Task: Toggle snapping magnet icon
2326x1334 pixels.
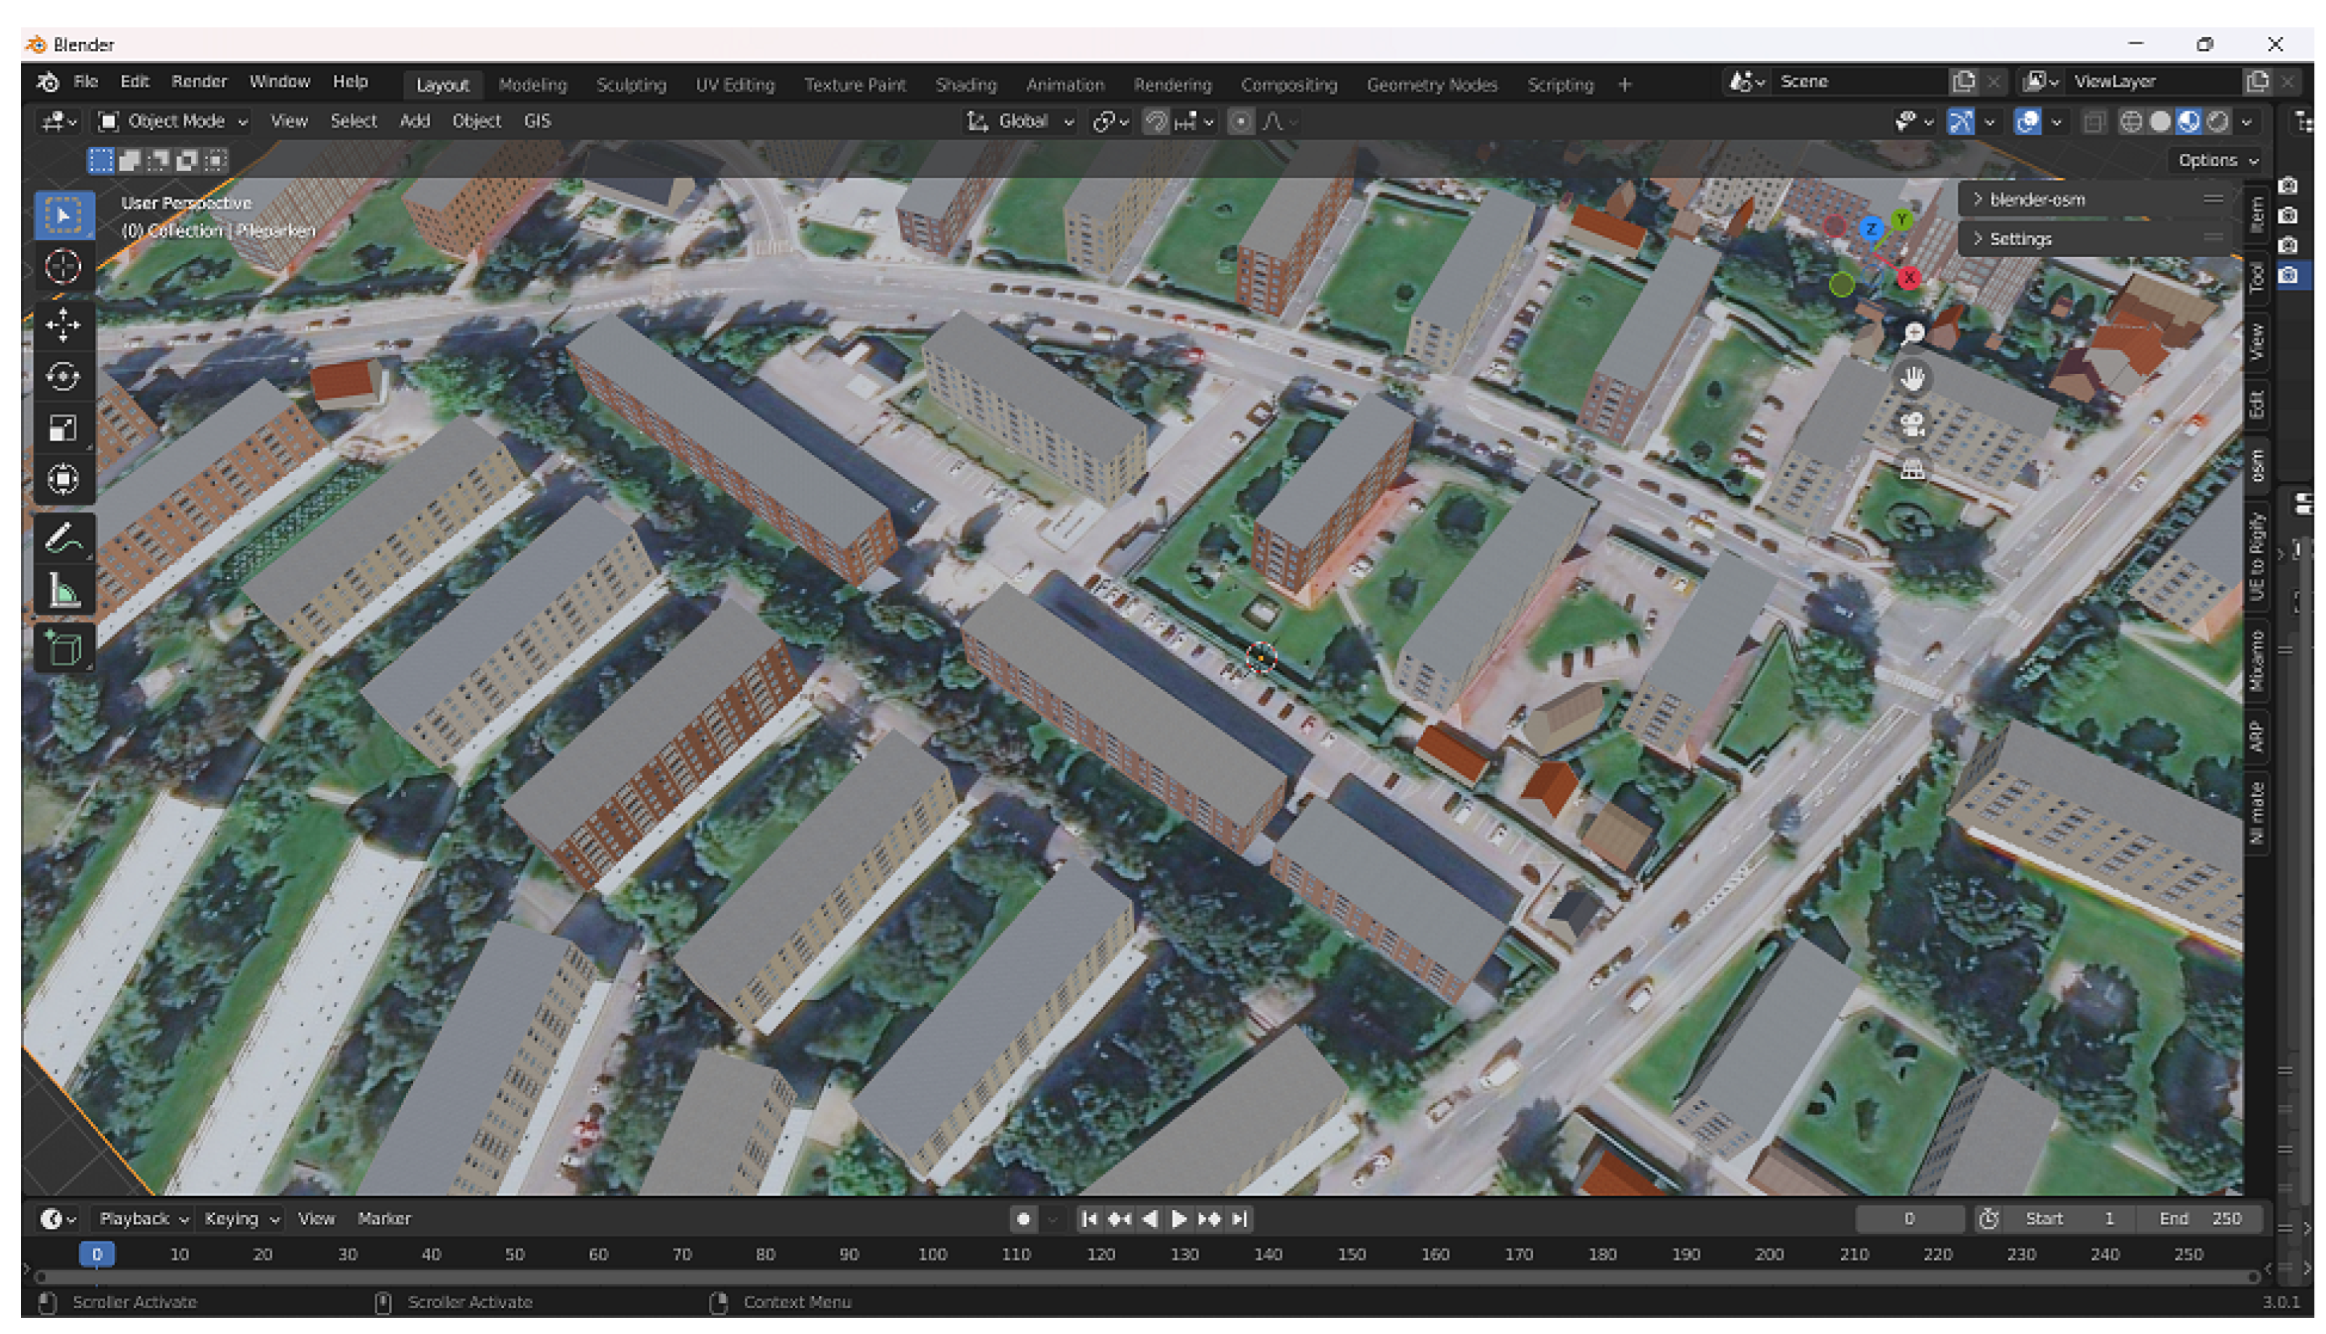Action: click(x=1156, y=121)
